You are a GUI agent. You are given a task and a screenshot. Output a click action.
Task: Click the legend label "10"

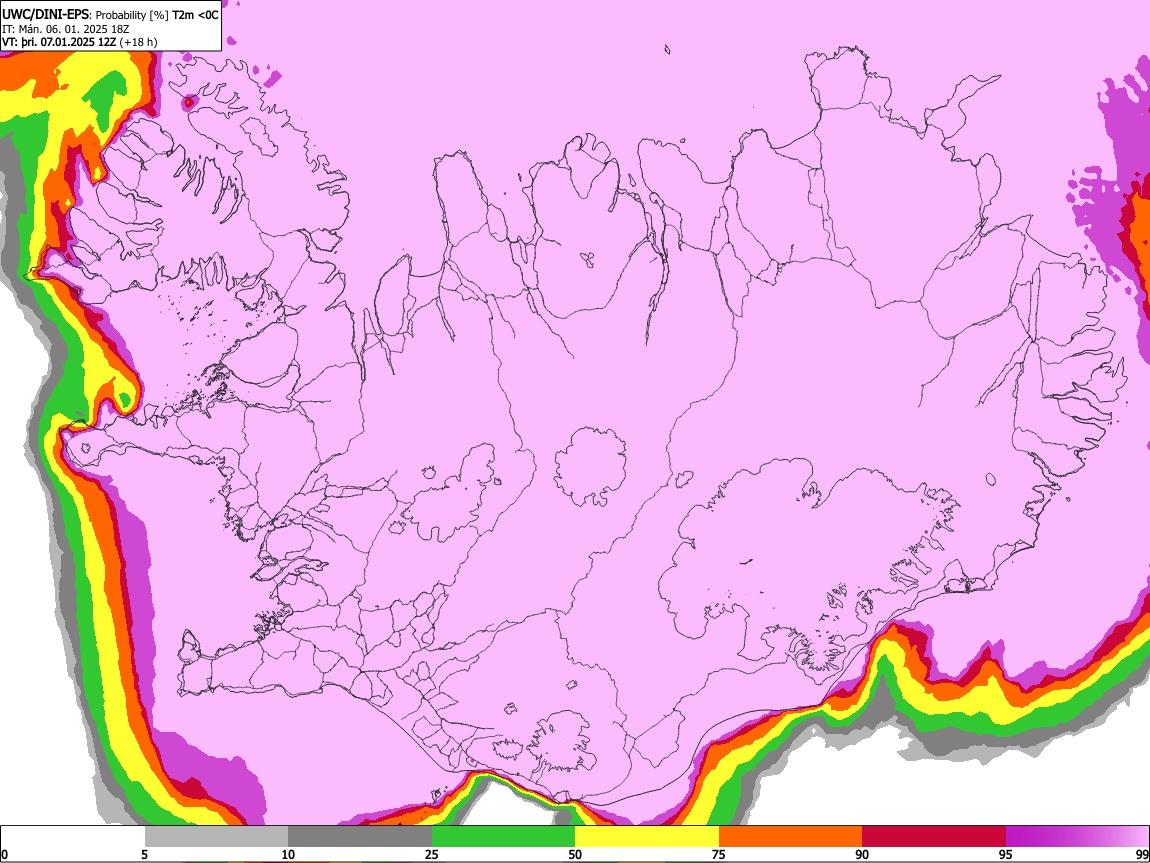point(288,854)
